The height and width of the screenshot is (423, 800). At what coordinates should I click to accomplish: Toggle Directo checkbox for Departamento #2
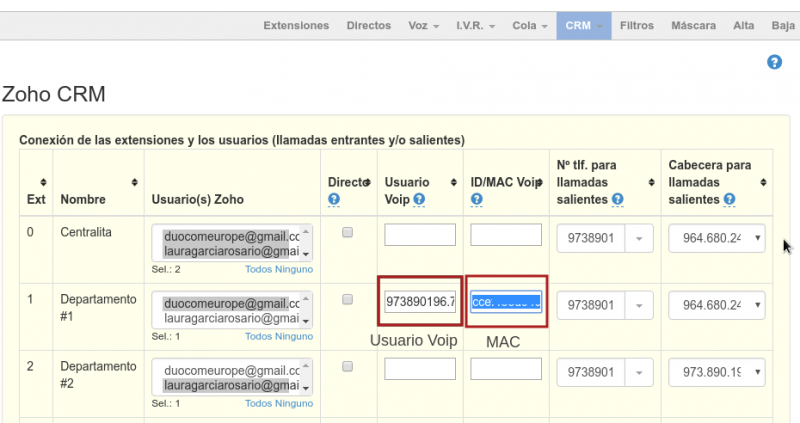coord(348,367)
